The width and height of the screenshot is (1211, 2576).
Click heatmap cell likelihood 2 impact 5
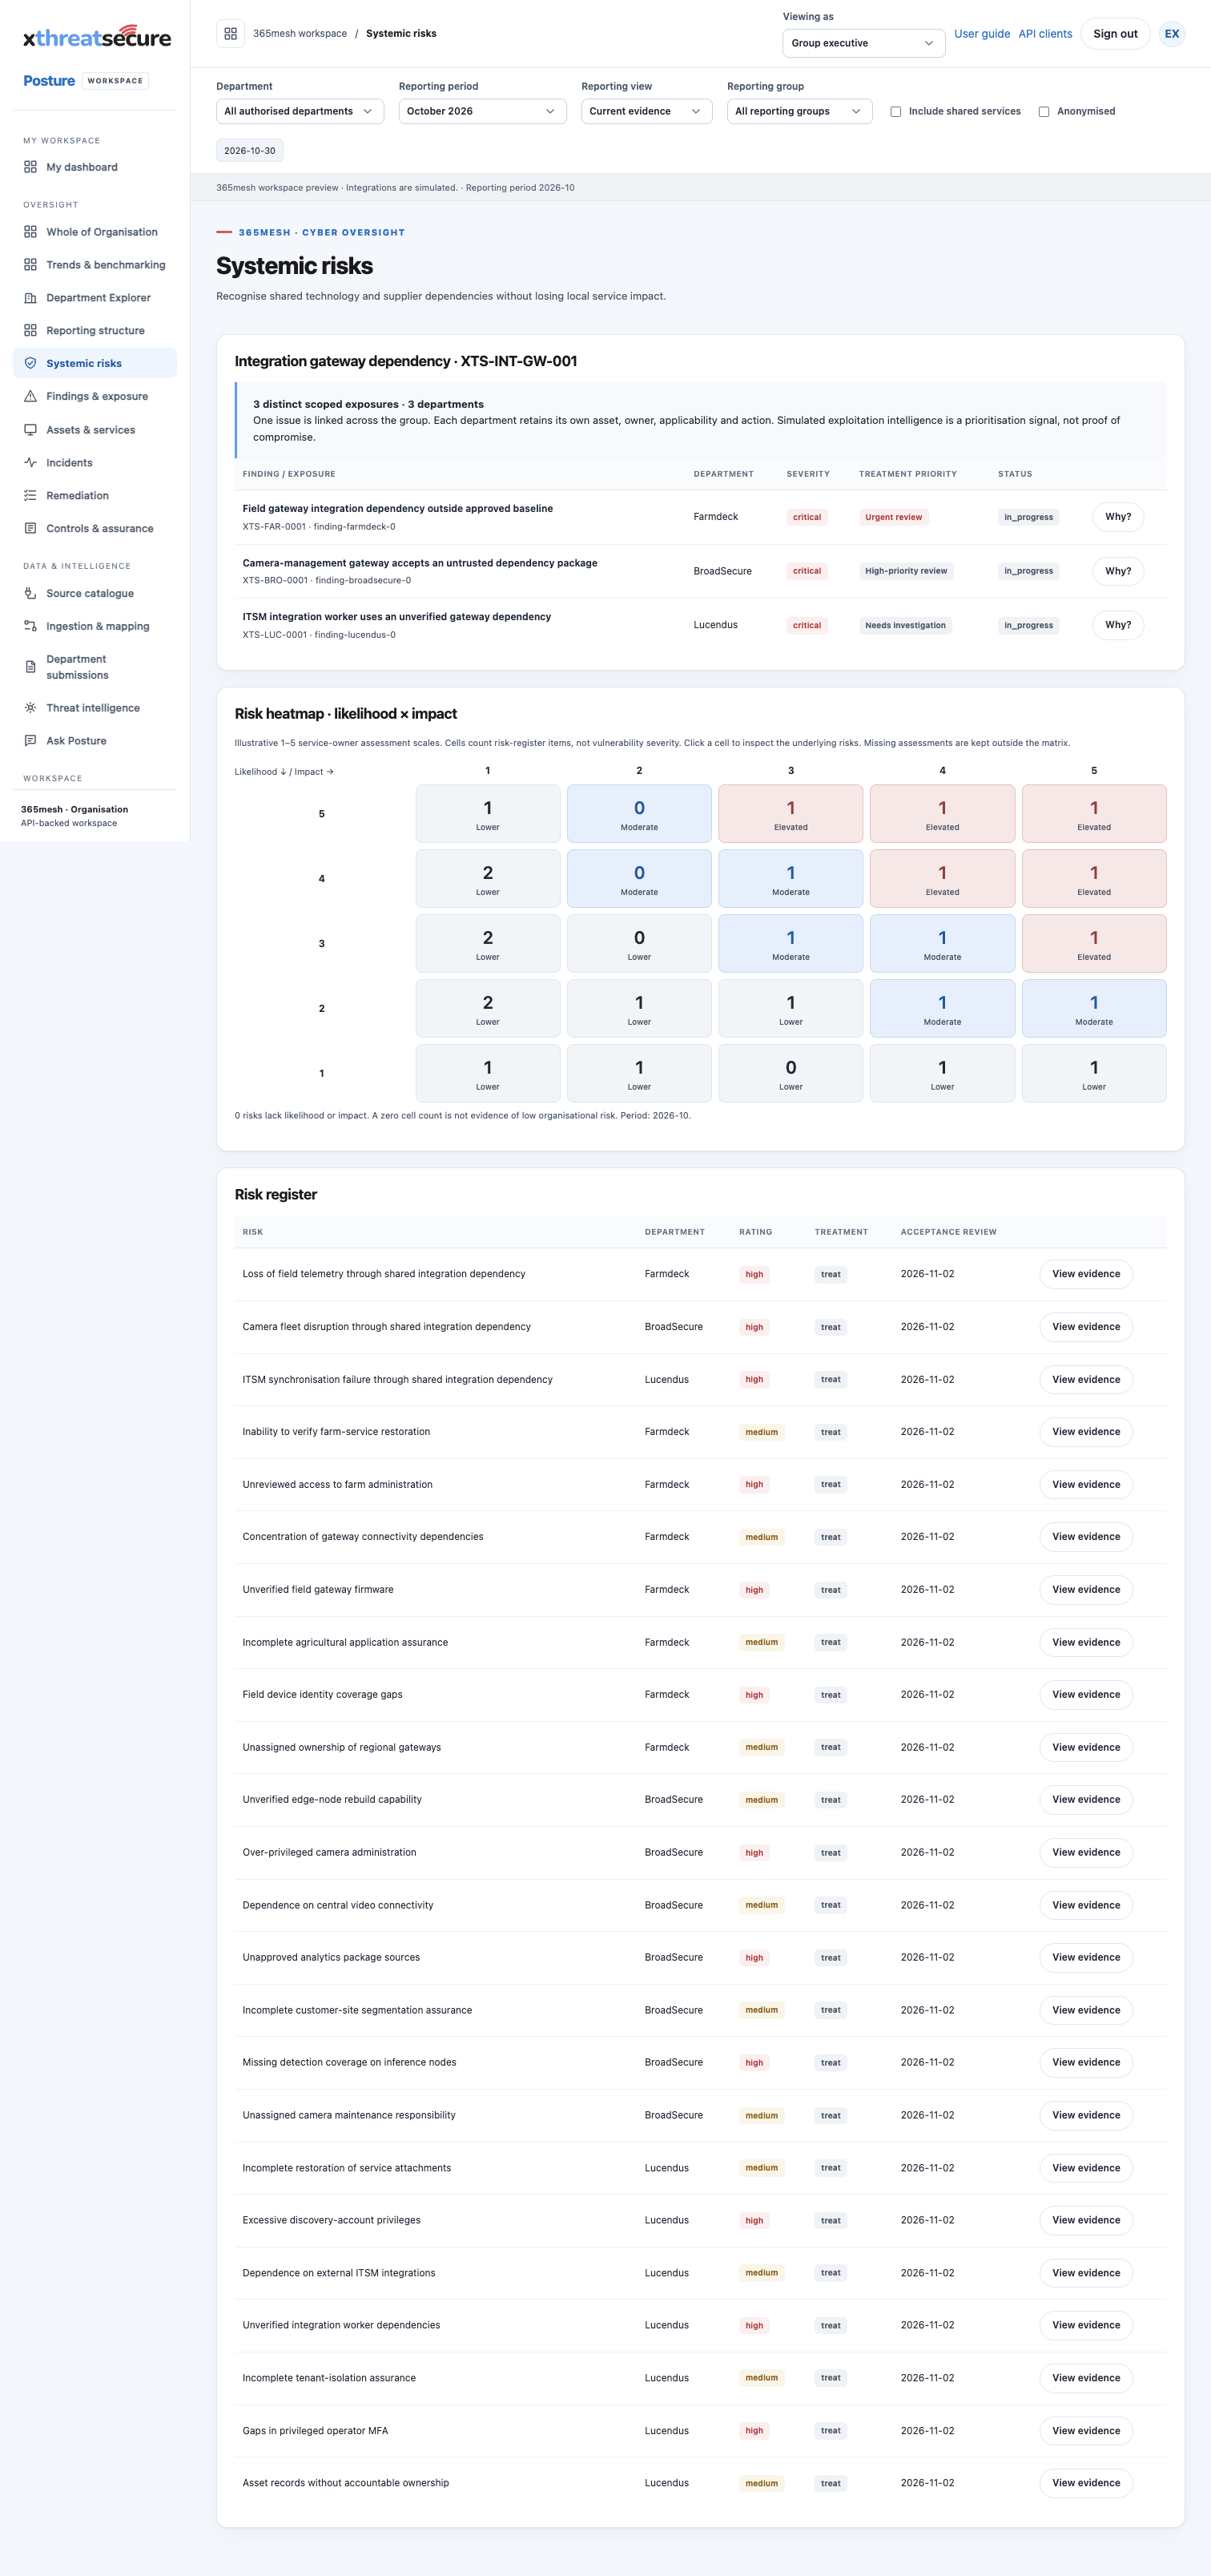tap(1094, 1009)
